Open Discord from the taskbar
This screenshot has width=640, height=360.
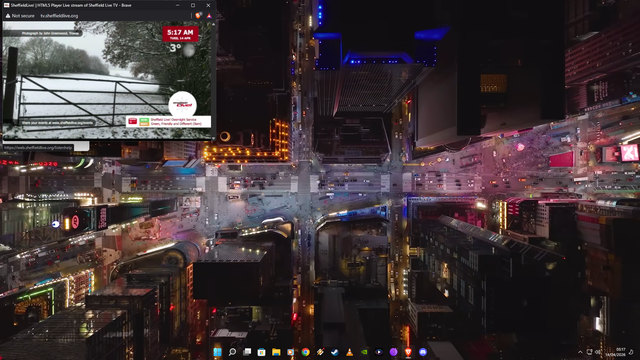[x=423, y=352]
